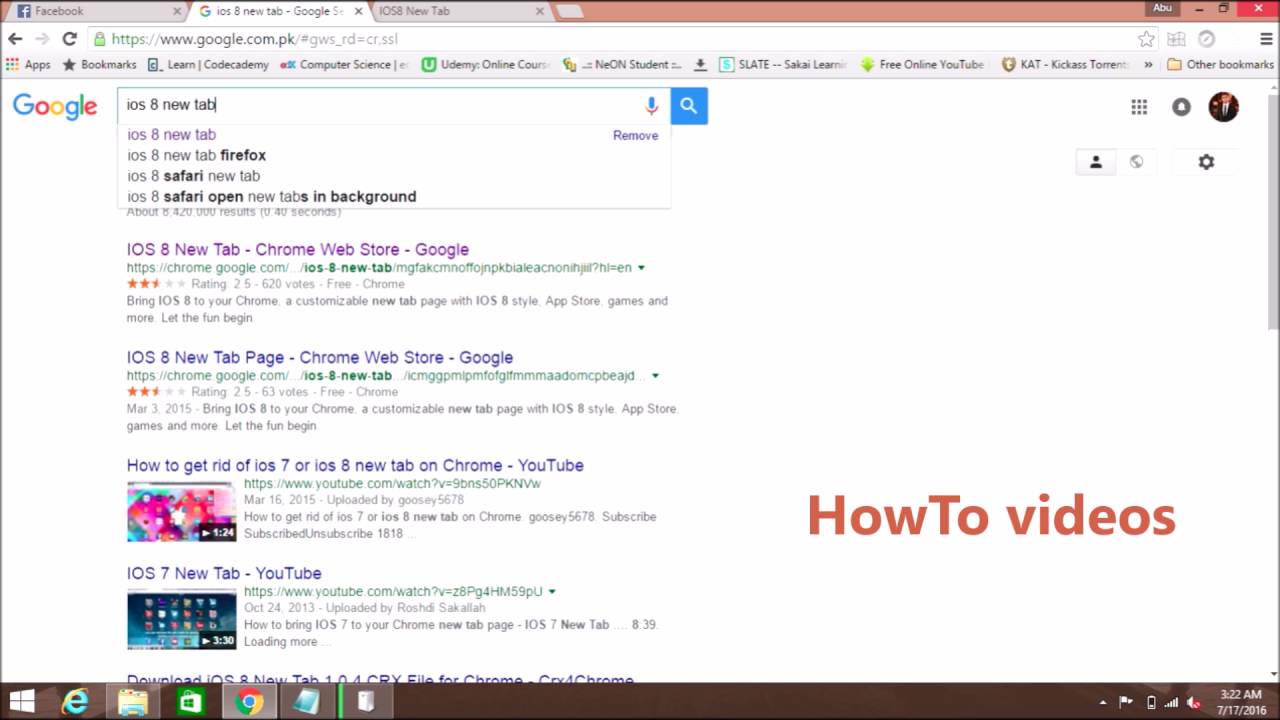This screenshot has width=1280, height=720.
Task: Pick the first suggestion ios 8 new tab
Action: click(x=171, y=134)
